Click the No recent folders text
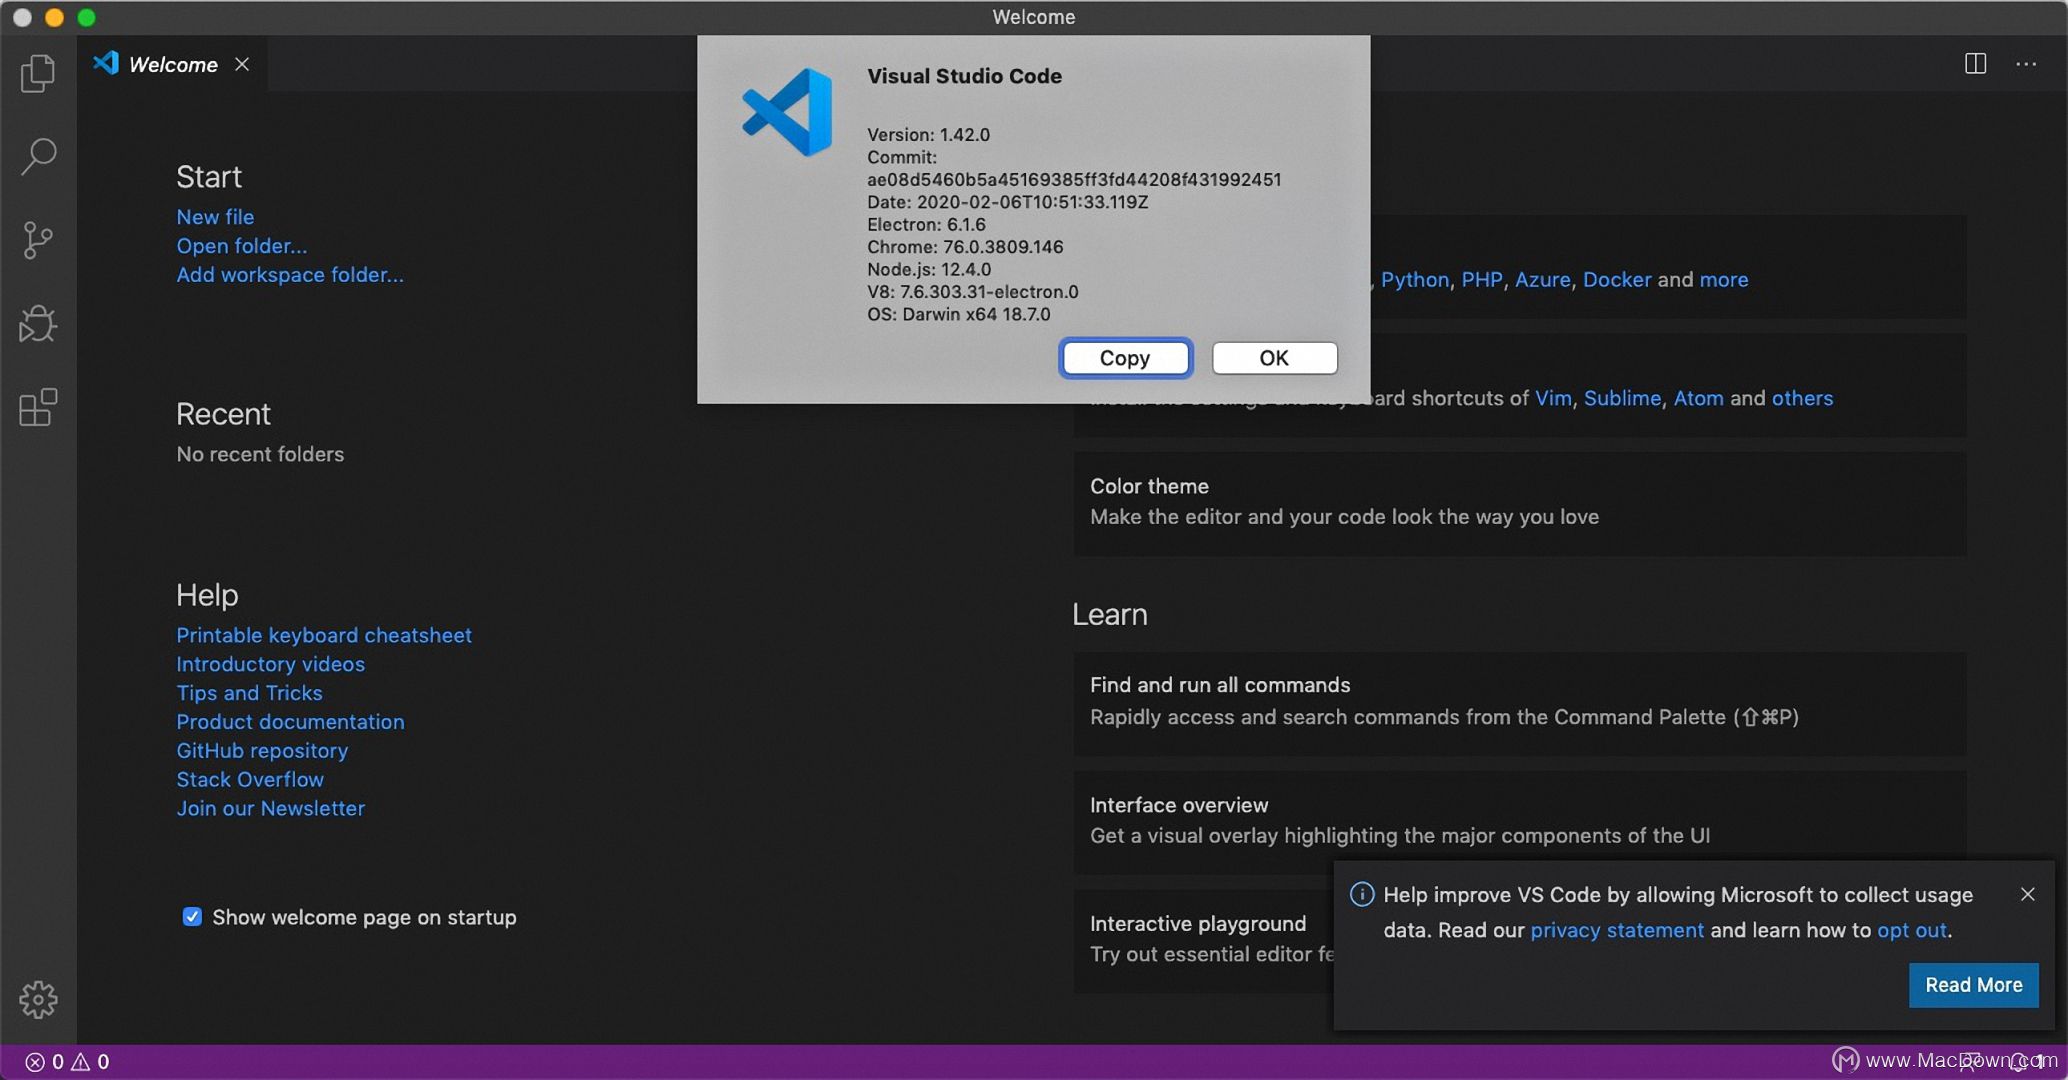The width and height of the screenshot is (2068, 1080). [260, 454]
